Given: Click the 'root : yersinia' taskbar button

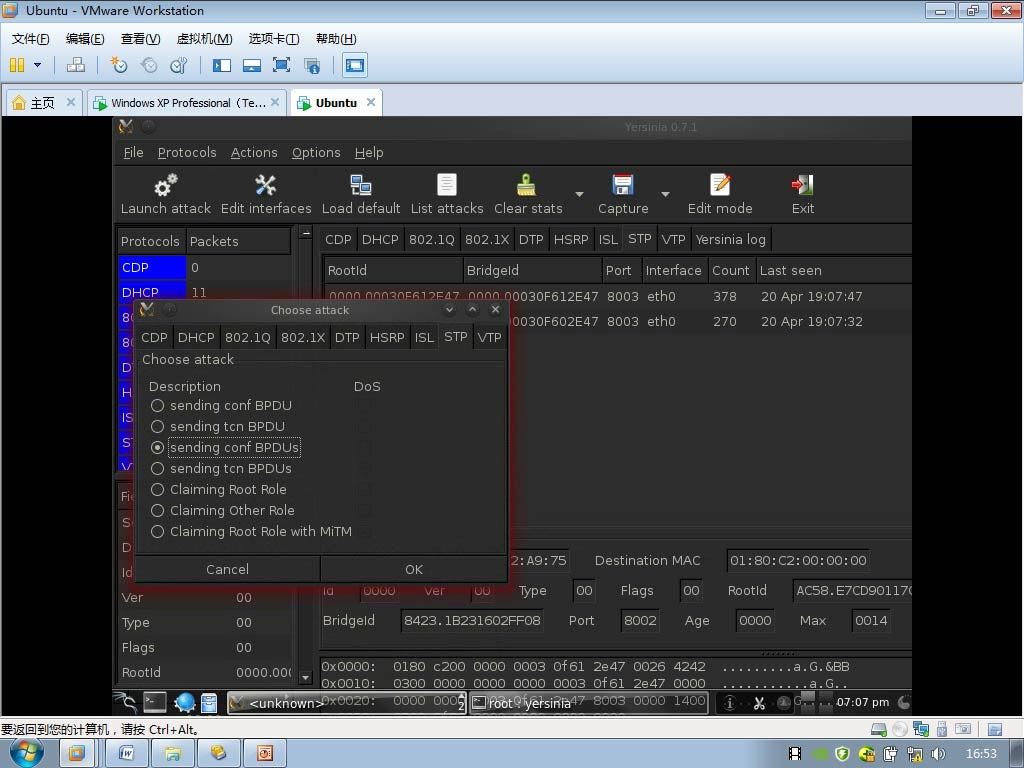Looking at the screenshot, I should point(588,703).
